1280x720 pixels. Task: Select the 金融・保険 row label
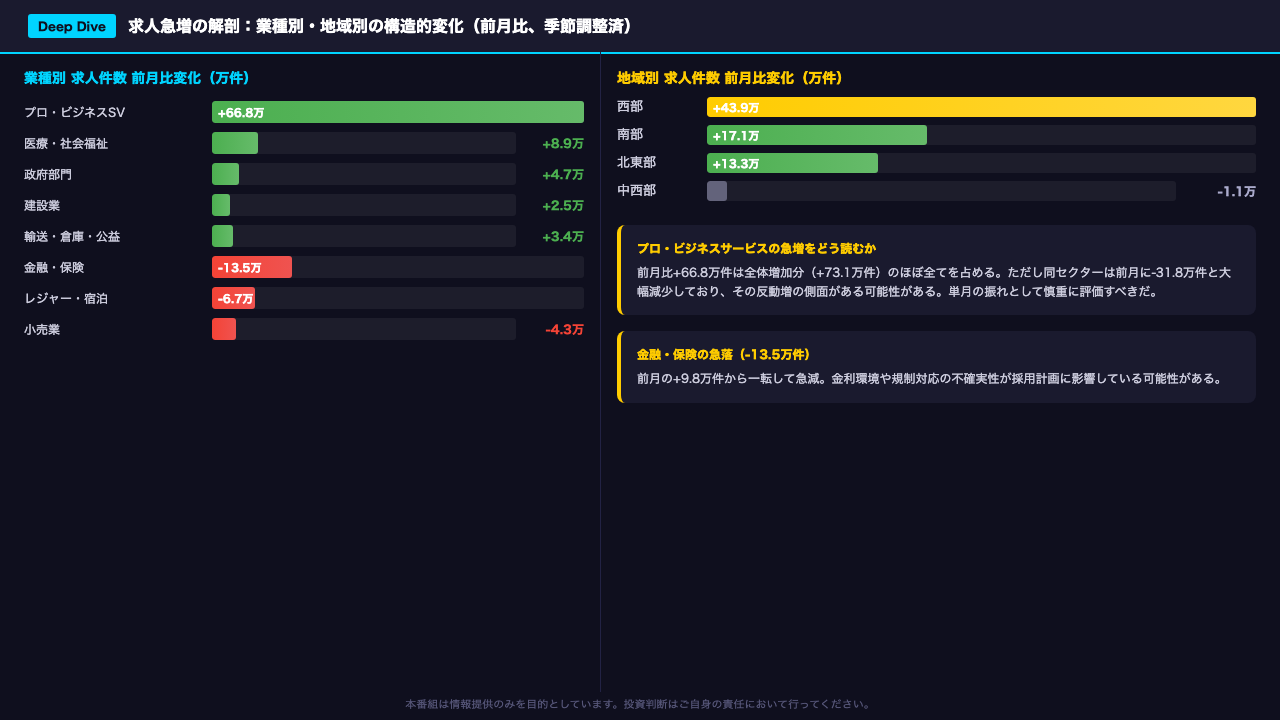point(54,267)
